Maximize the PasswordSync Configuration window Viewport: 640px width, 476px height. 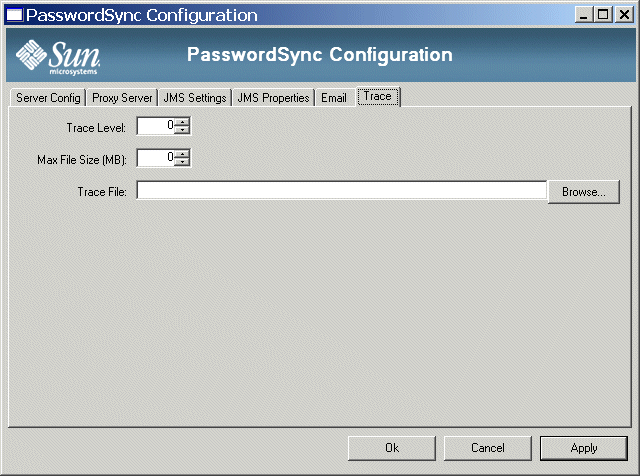pos(603,15)
